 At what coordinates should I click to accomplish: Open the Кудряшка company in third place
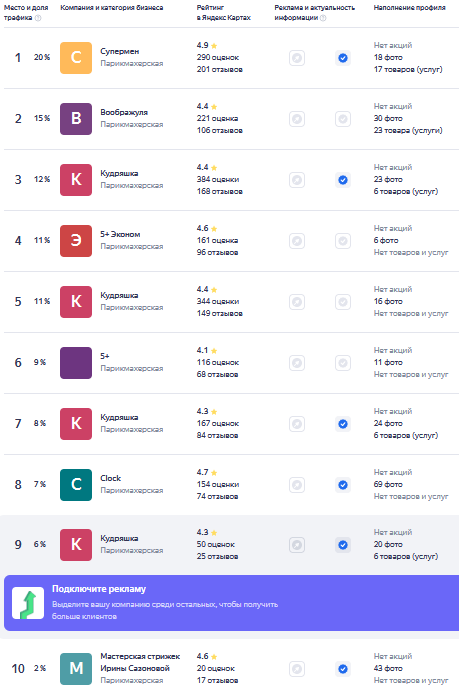(119, 173)
